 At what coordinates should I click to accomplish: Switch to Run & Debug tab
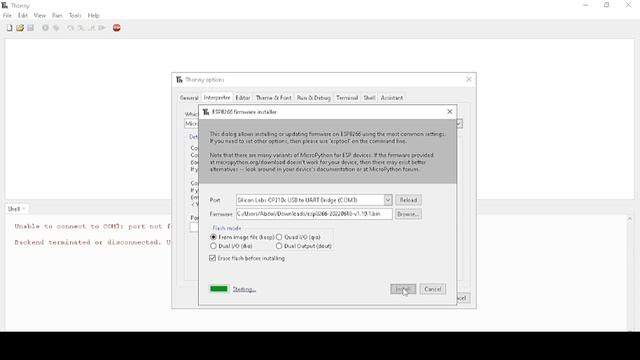click(313, 98)
